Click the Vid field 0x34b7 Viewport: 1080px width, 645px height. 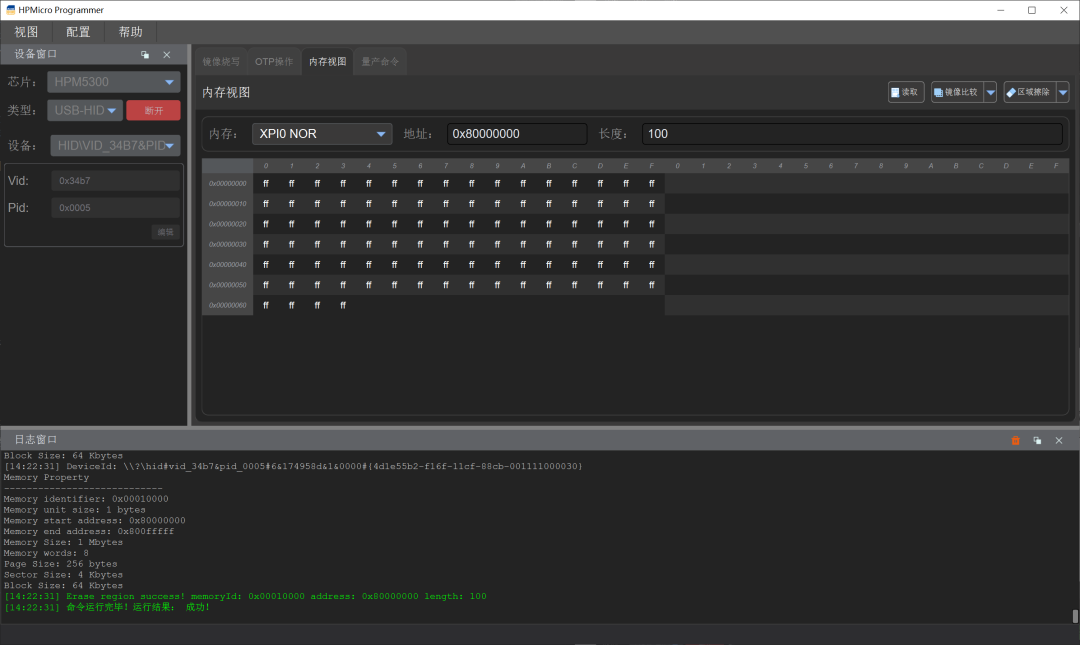[x=115, y=181]
